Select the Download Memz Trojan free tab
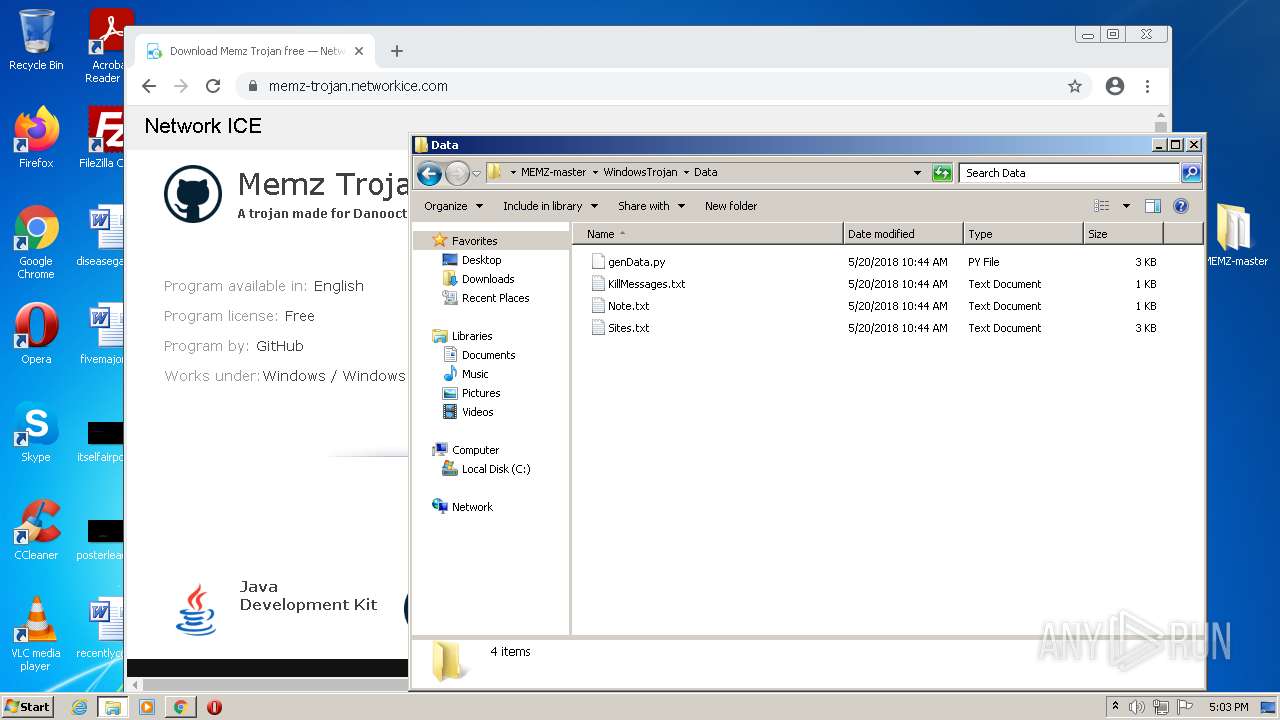This screenshot has height=720, width=1280. [255, 51]
